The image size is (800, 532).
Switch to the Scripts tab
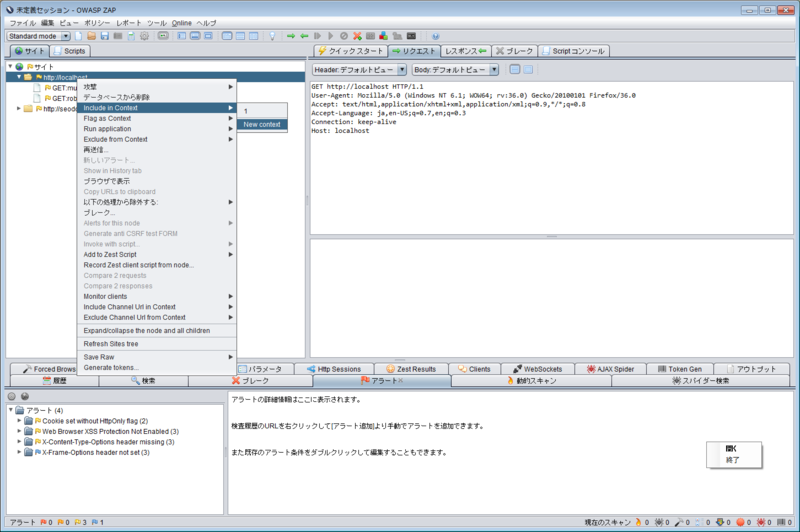(x=70, y=51)
